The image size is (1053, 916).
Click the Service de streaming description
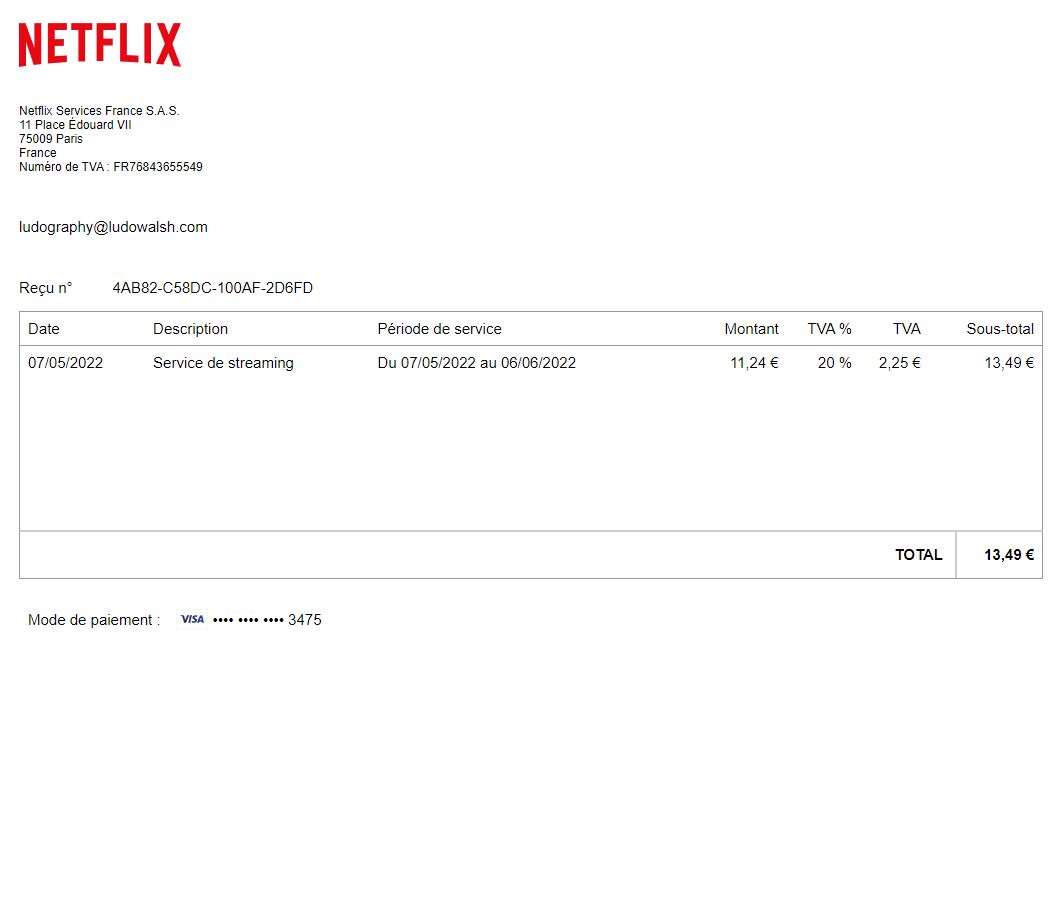[223, 363]
